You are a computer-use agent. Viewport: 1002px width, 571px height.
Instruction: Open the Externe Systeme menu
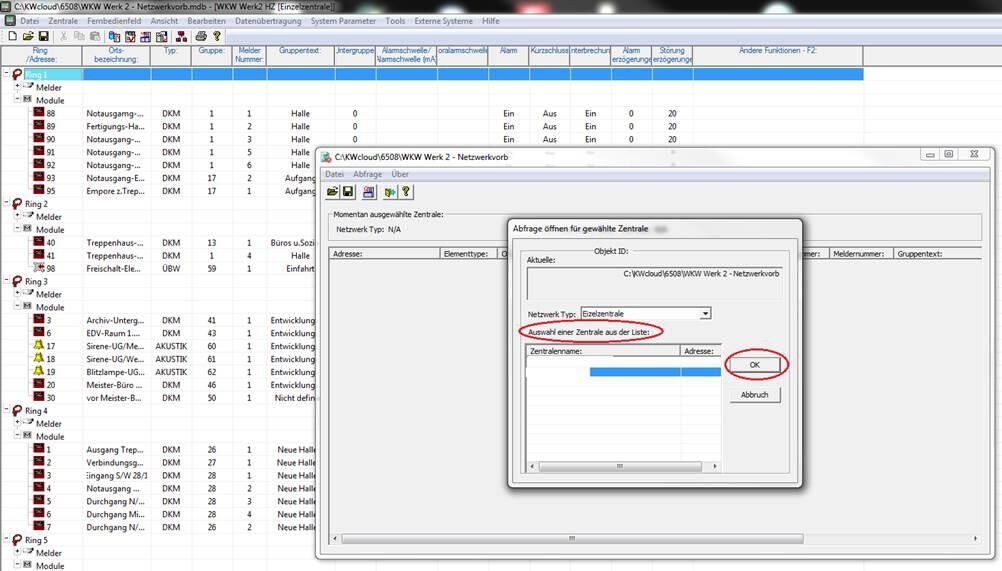pos(443,21)
